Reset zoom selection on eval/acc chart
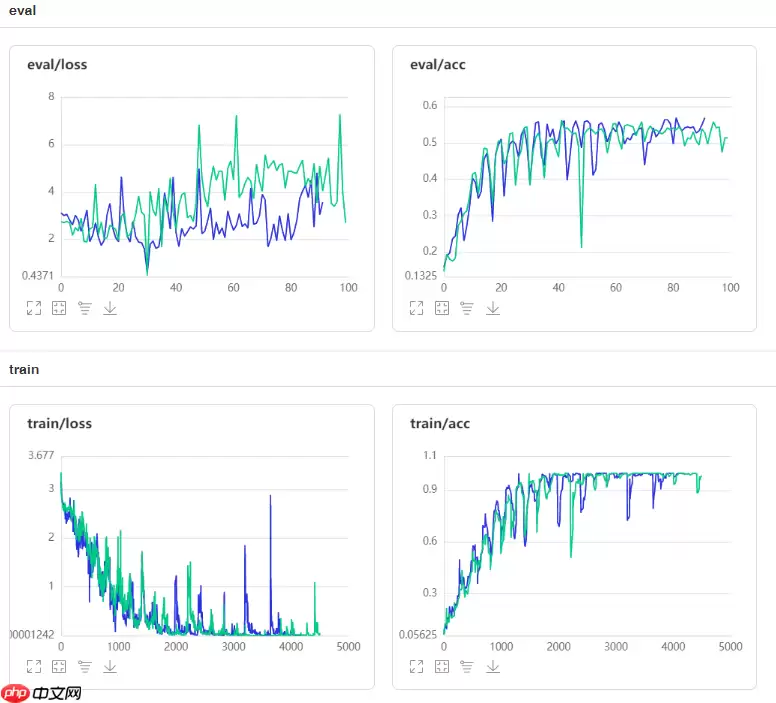Viewport: 776px width, 703px height. (442, 308)
